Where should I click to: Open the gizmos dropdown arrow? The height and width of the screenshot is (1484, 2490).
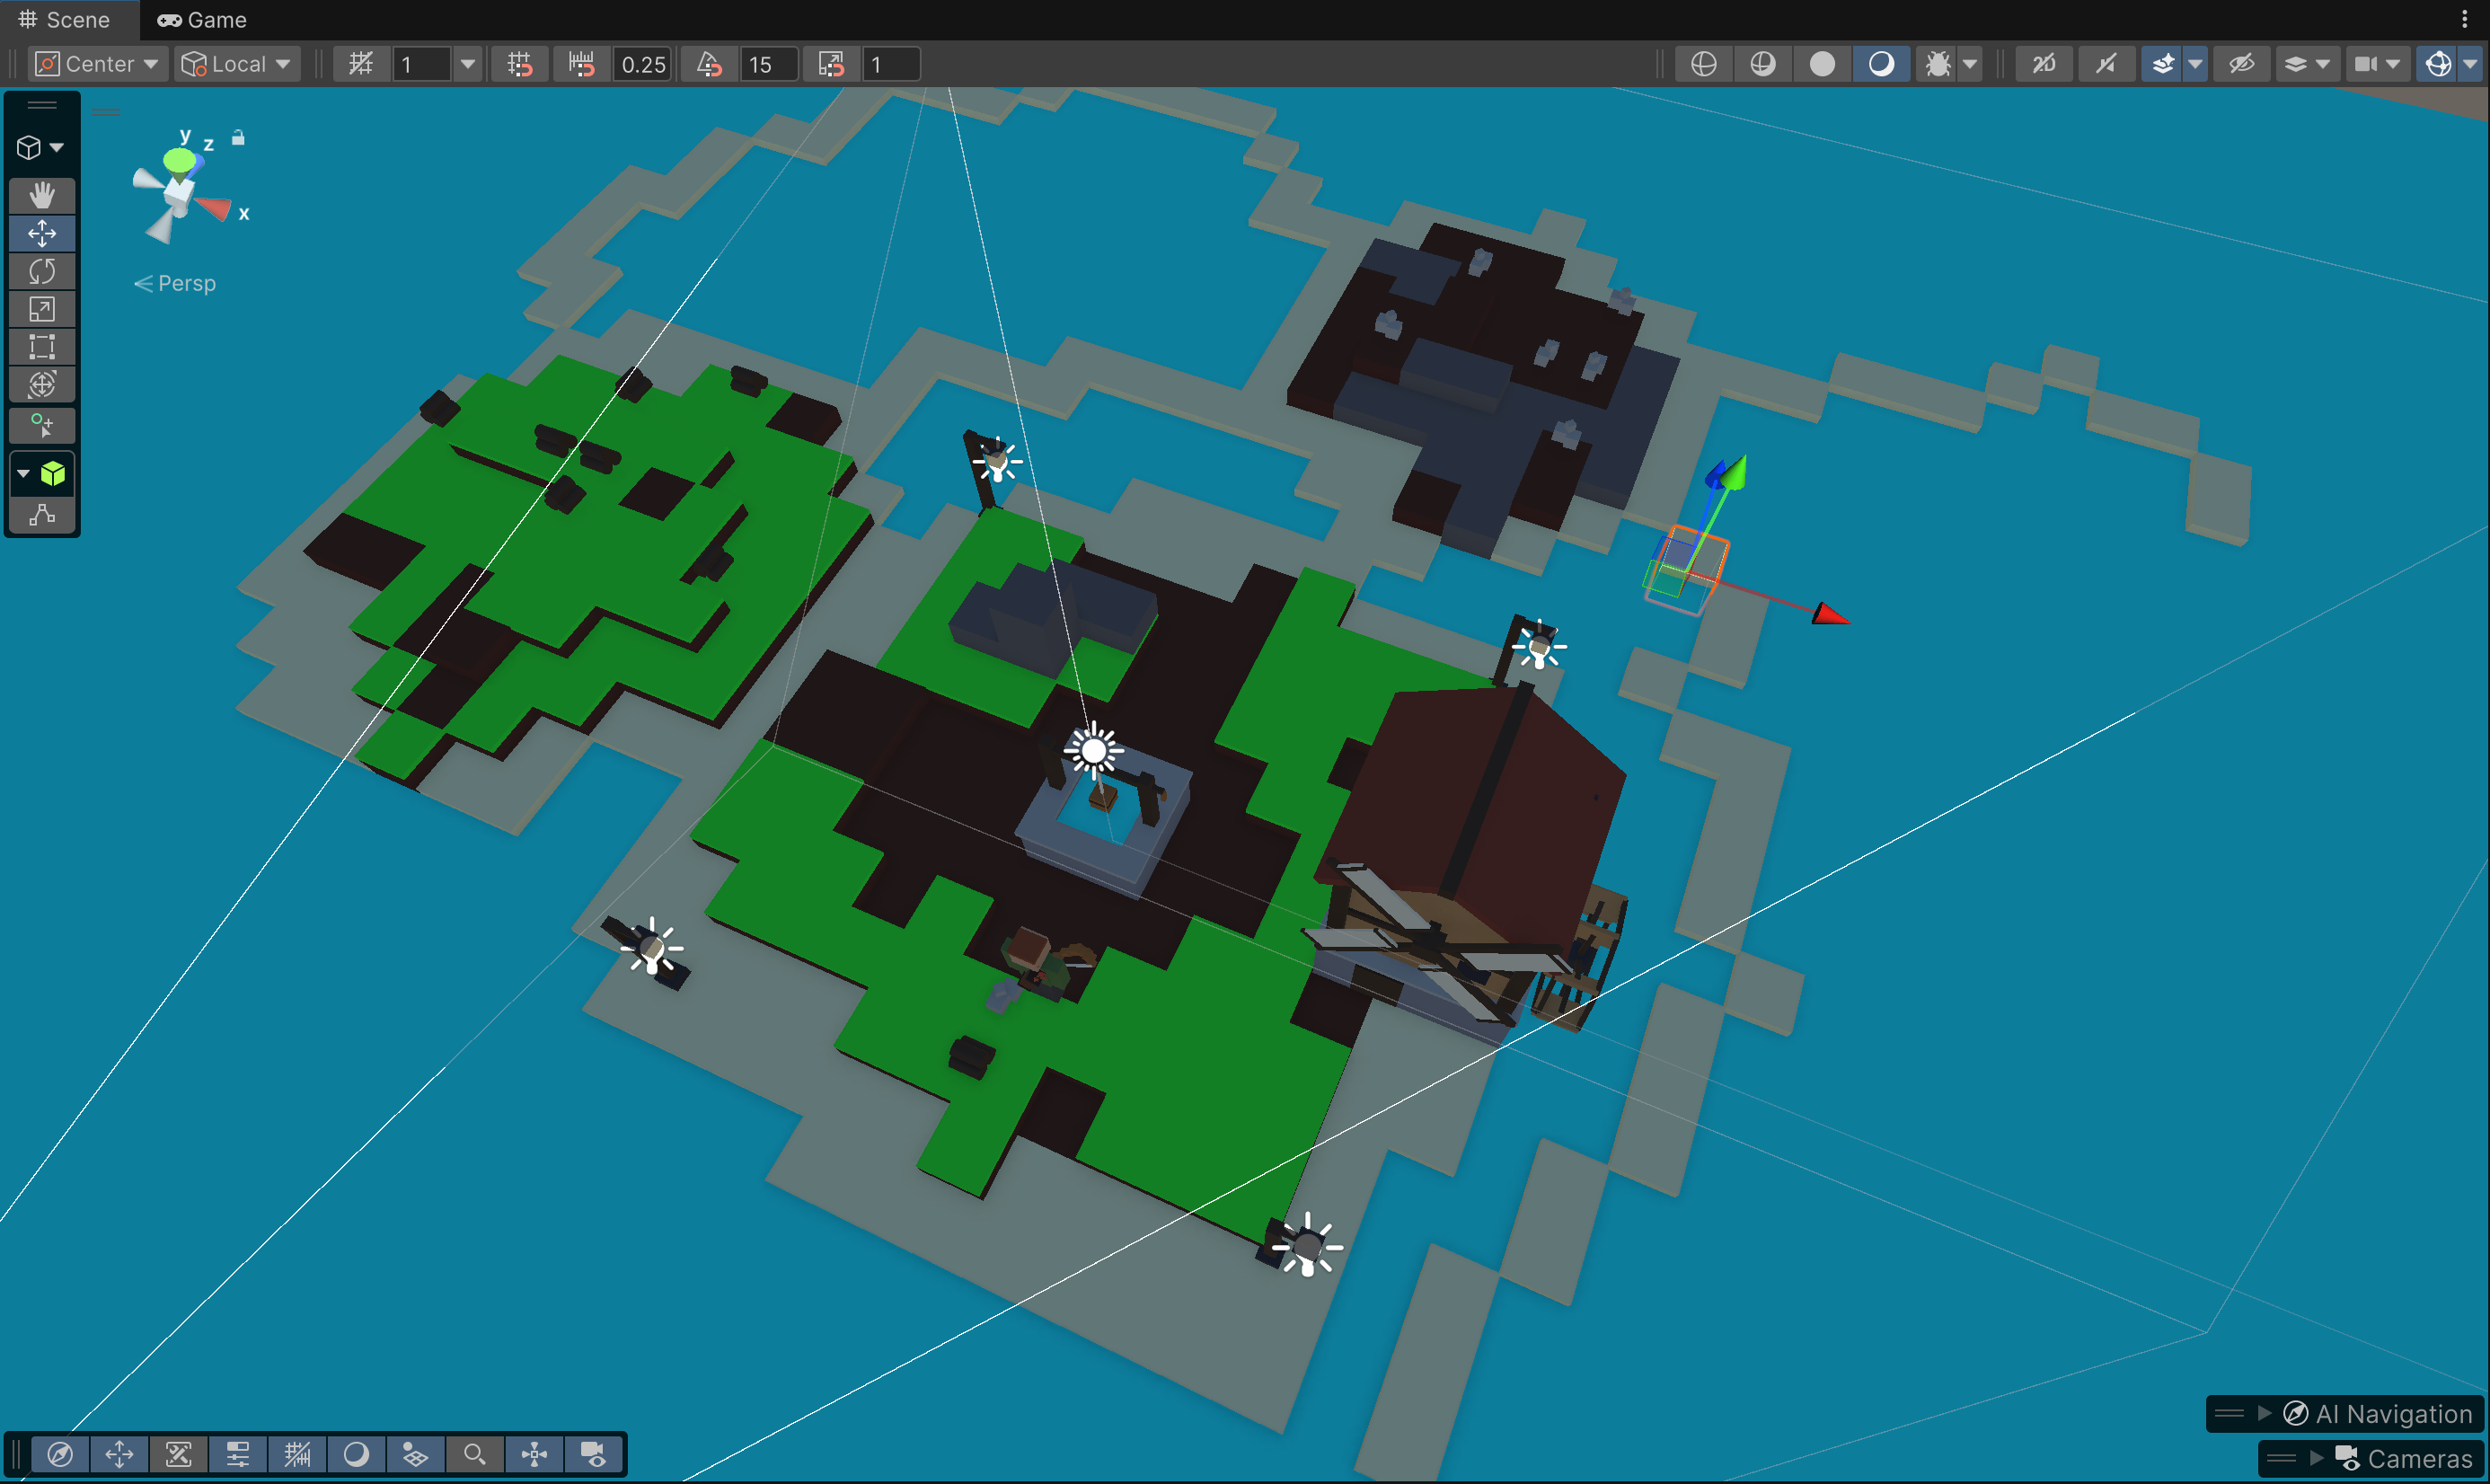click(2470, 64)
